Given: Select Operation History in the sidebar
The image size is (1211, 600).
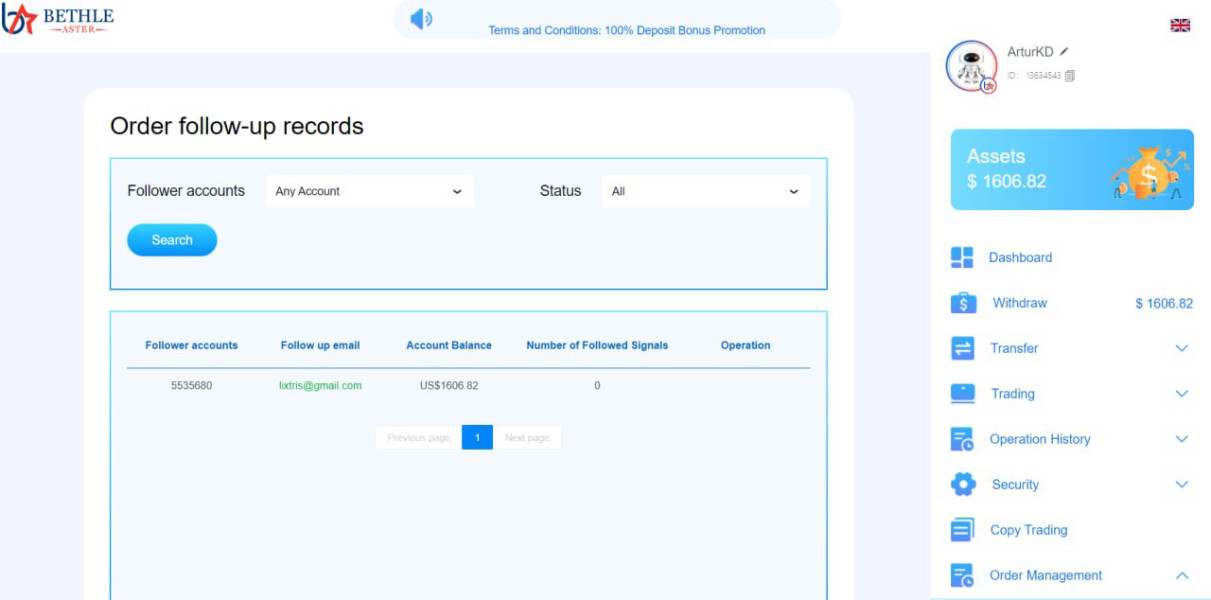Looking at the screenshot, I should tap(1039, 439).
